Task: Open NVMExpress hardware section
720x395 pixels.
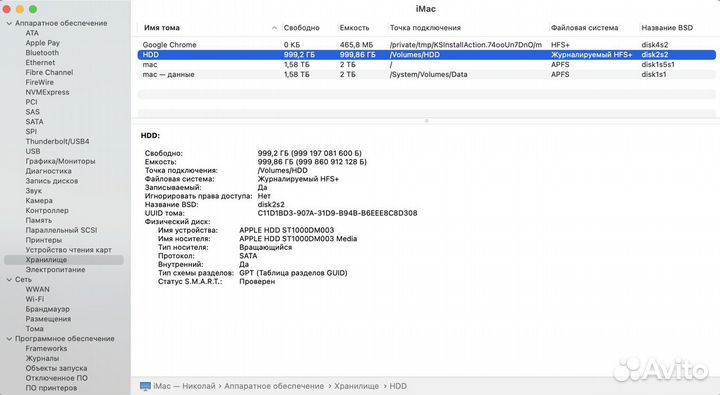Action: [x=47, y=92]
